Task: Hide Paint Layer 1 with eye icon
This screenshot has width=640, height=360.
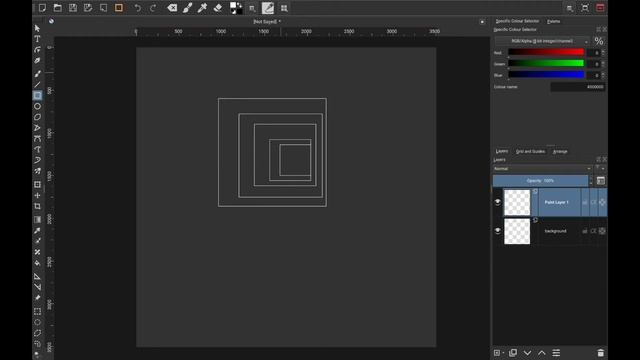Action: coord(498,202)
